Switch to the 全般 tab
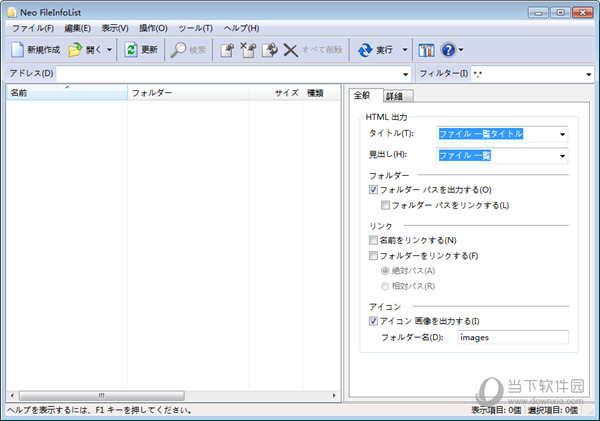 click(366, 95)
